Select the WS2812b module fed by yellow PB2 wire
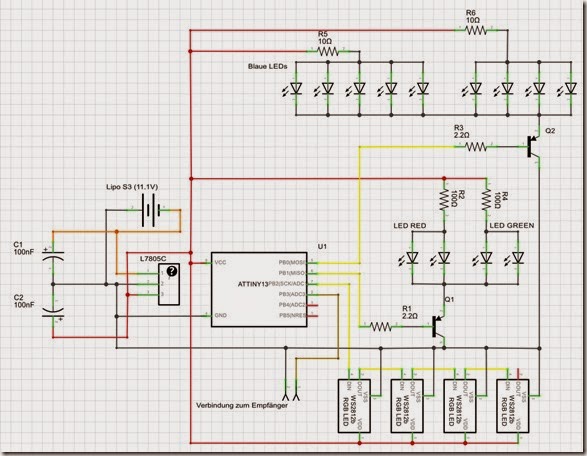 (x=354, y=406)
